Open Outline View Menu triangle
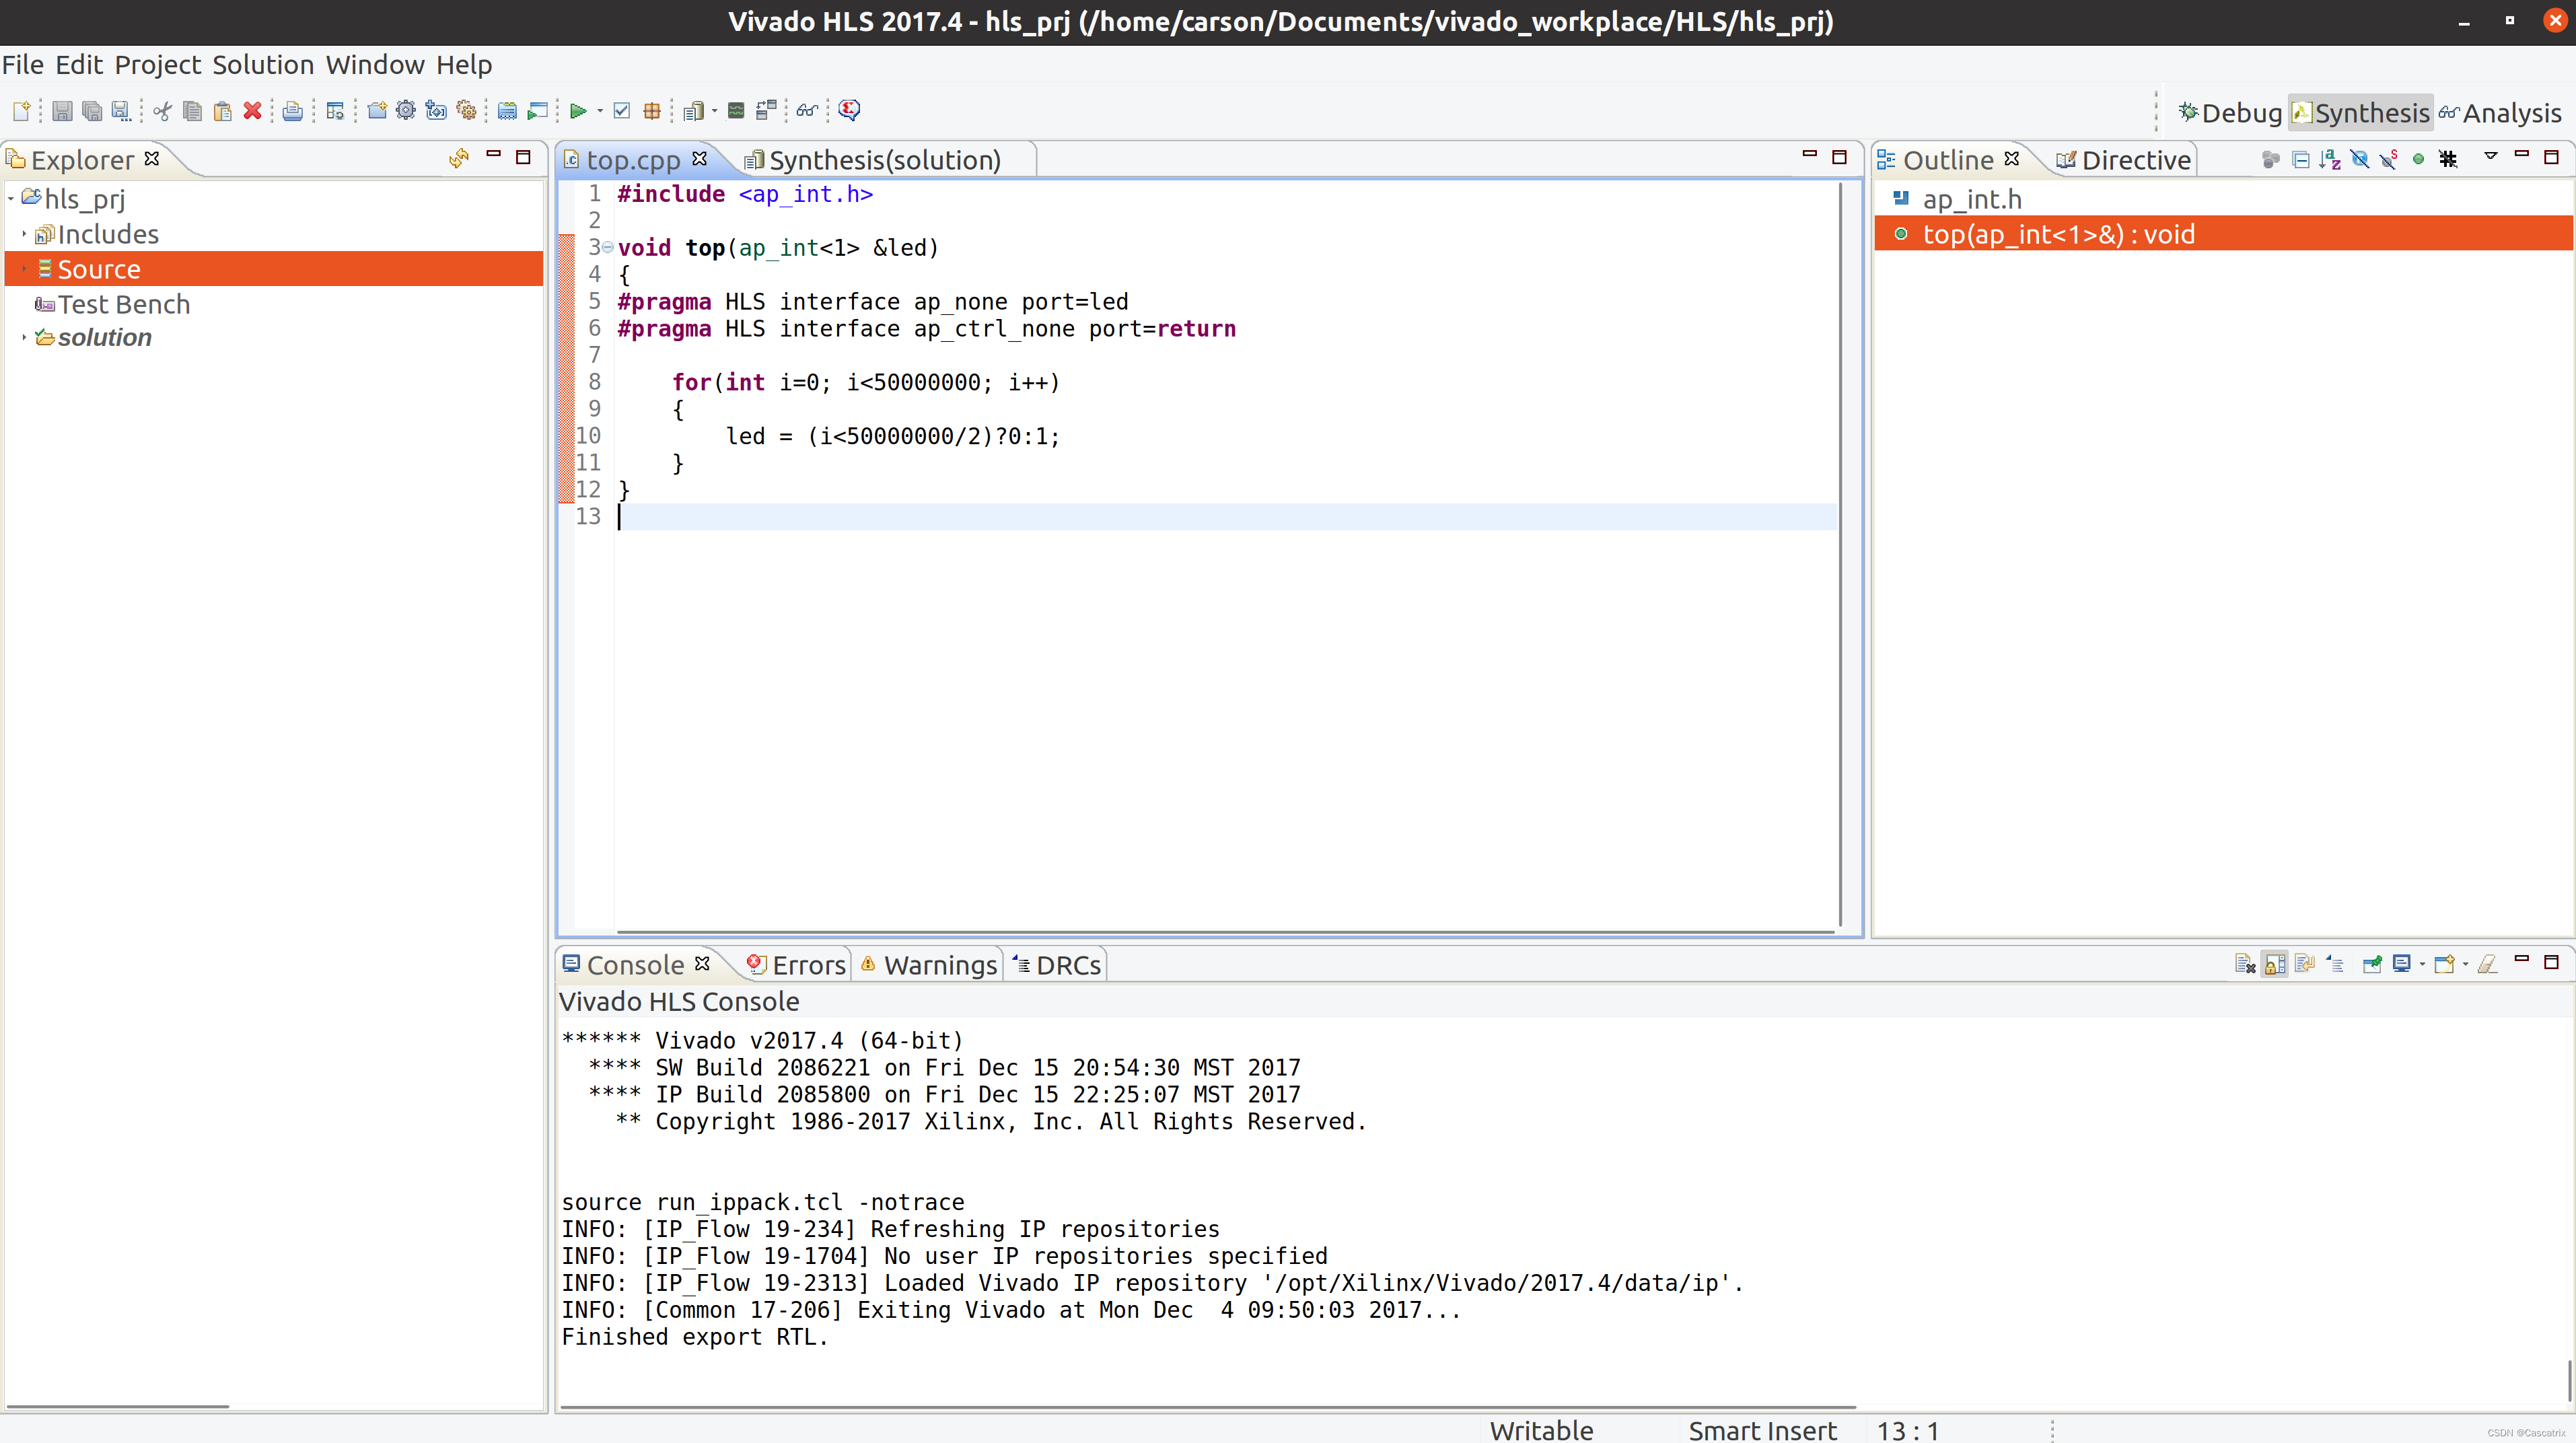Image resolution: width=2576 pixels, height=1443 pixels. point(2490,157)
